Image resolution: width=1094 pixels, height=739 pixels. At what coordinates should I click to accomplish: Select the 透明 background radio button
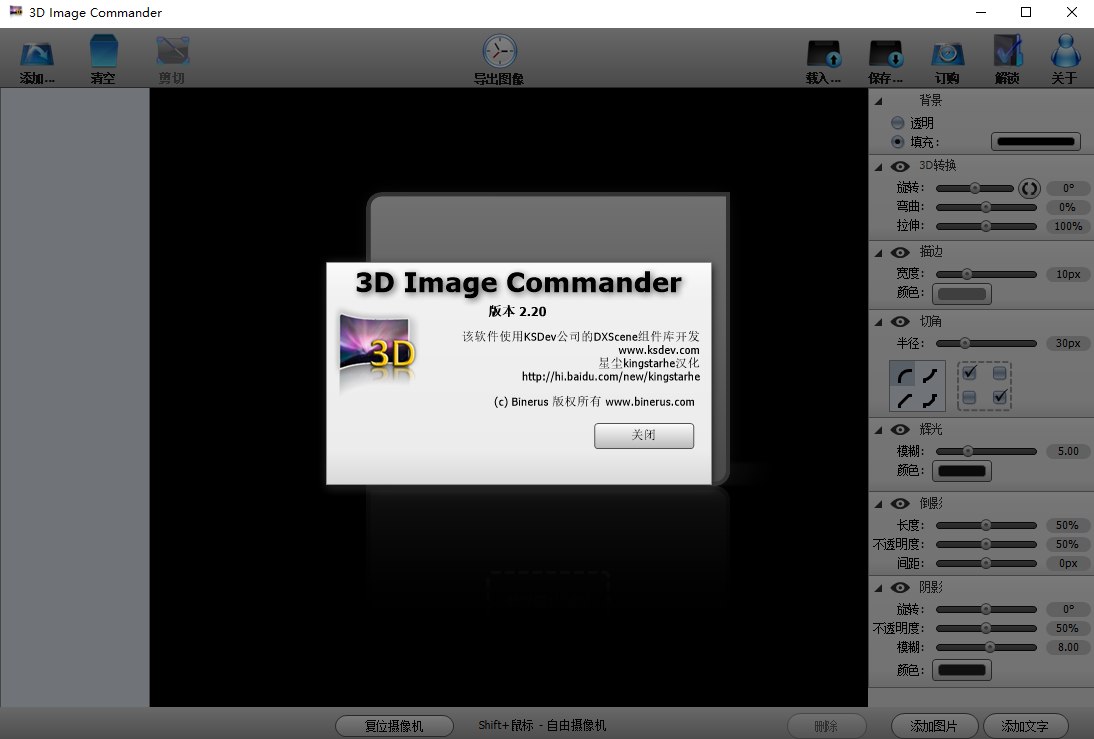point(897,122)
